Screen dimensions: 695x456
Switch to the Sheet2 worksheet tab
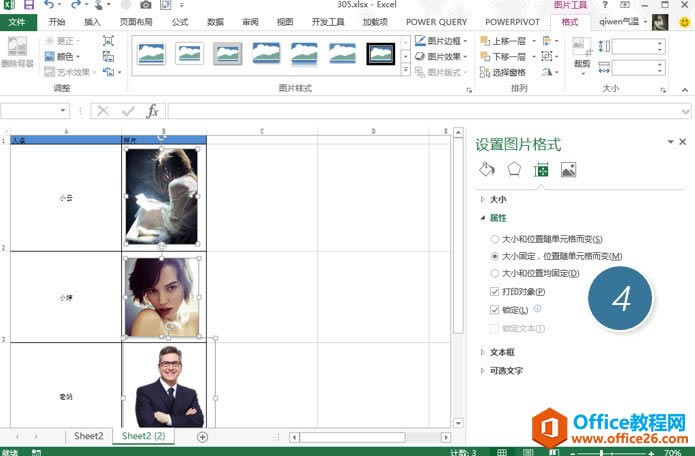pyautogui.click(x=88, y=436)
